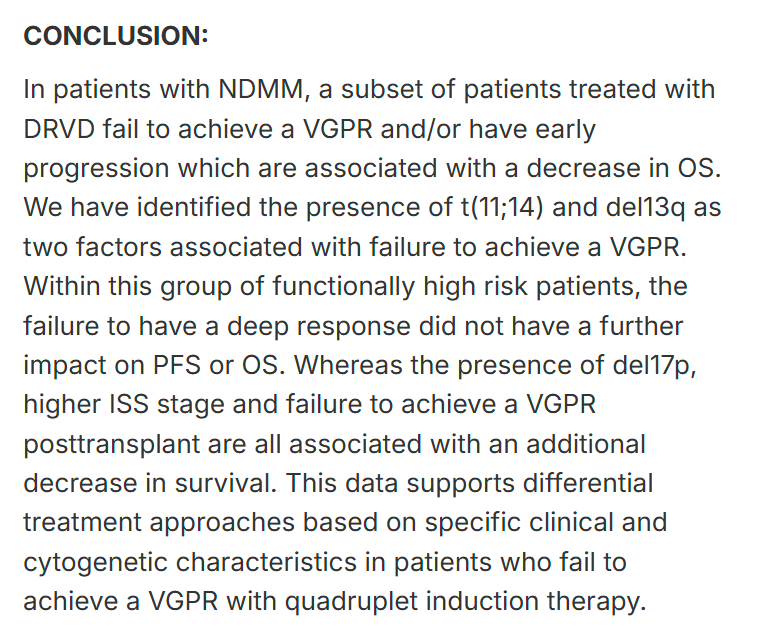Viewport: 759px width, 638px height.
Task: Click the word Whereas
Action: click(x=348, y=365)
